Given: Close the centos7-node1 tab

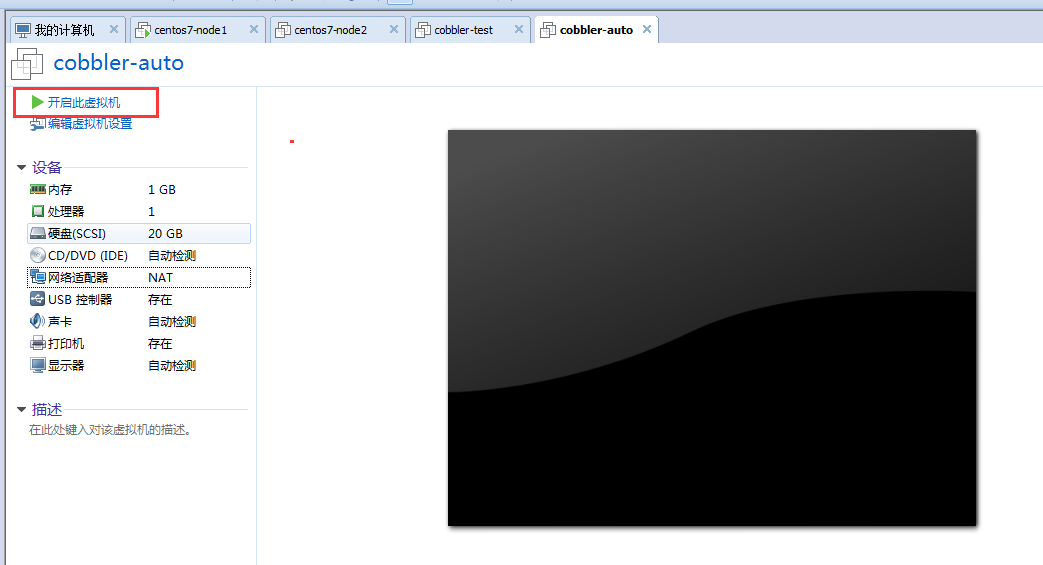Looking at the screenshot, I should (x=253, y=29).
